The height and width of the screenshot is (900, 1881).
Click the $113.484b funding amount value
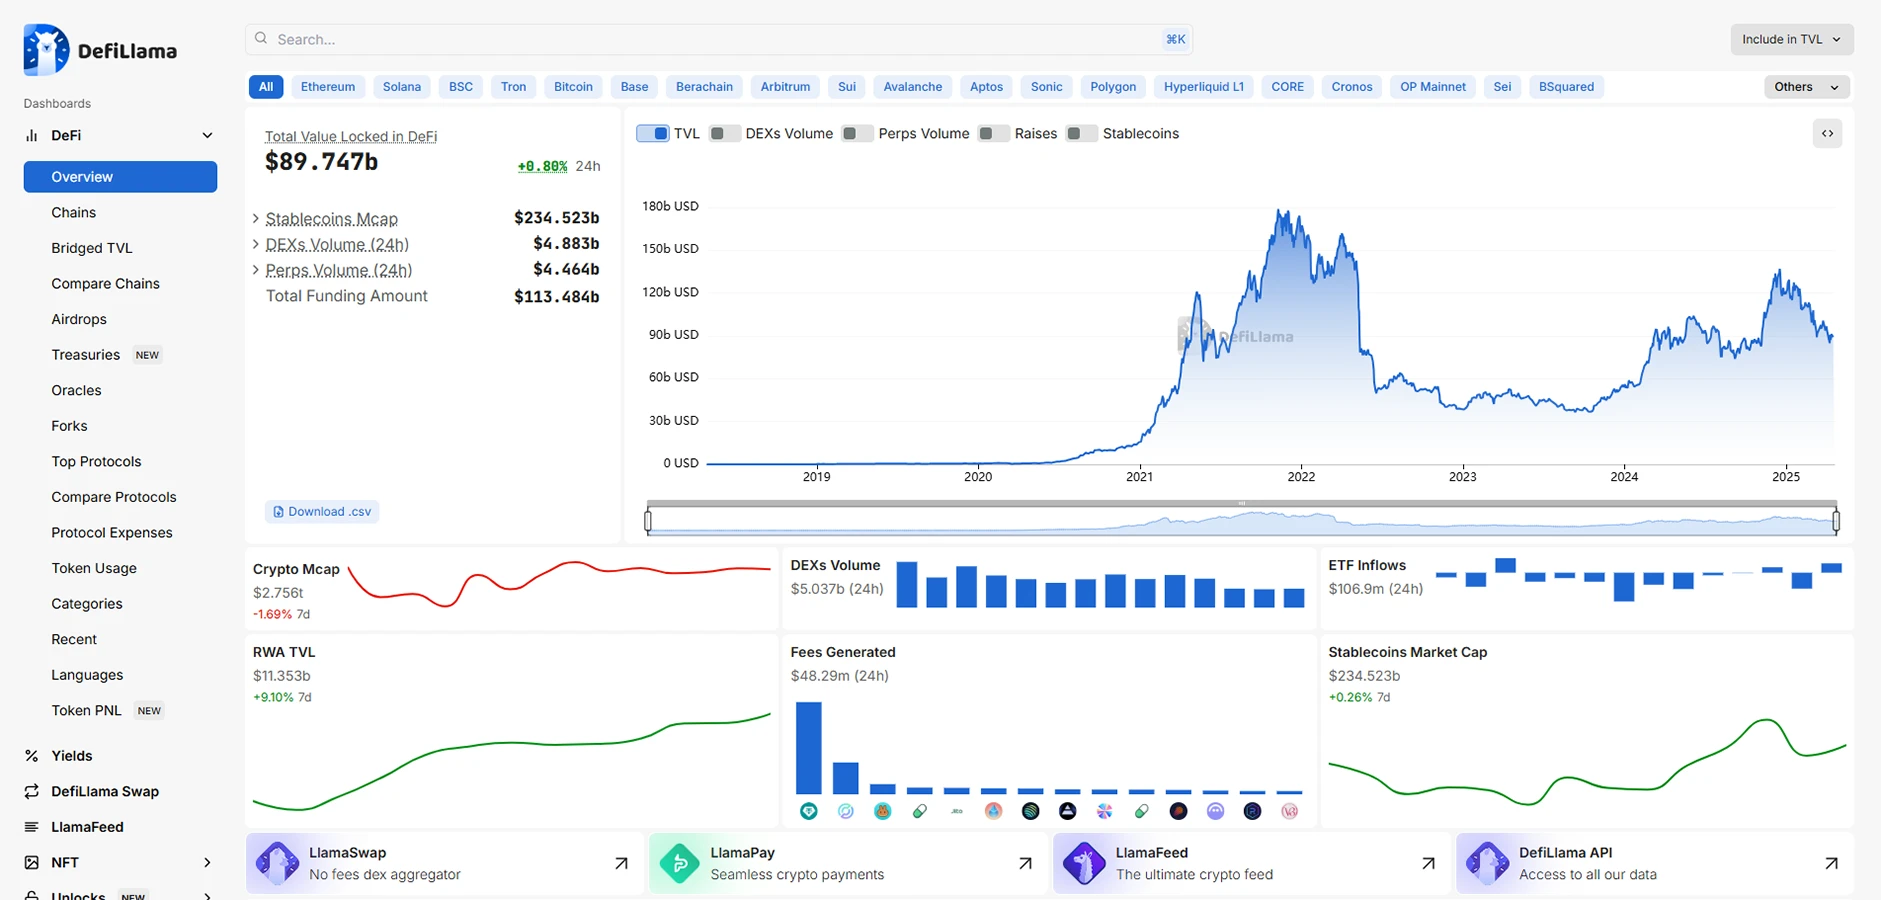(x=556, y=296)
